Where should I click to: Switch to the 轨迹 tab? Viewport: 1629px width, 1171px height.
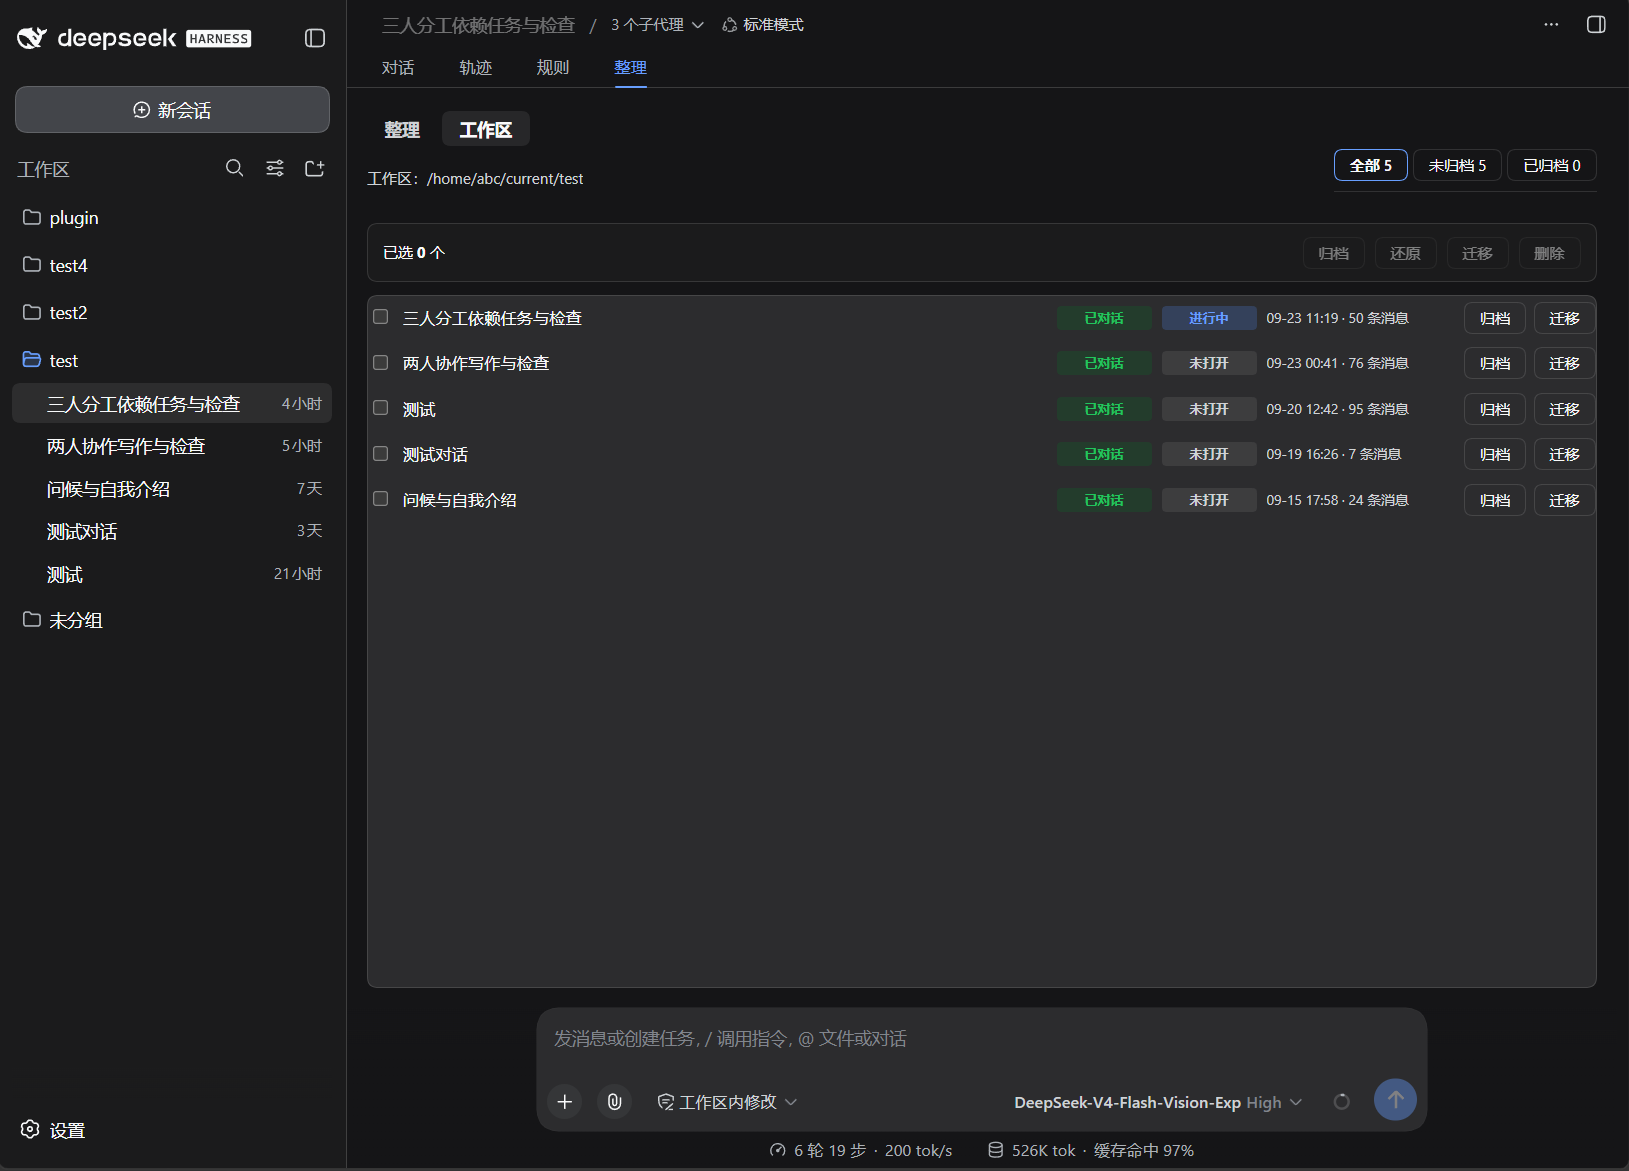click(x=476, y=67)
